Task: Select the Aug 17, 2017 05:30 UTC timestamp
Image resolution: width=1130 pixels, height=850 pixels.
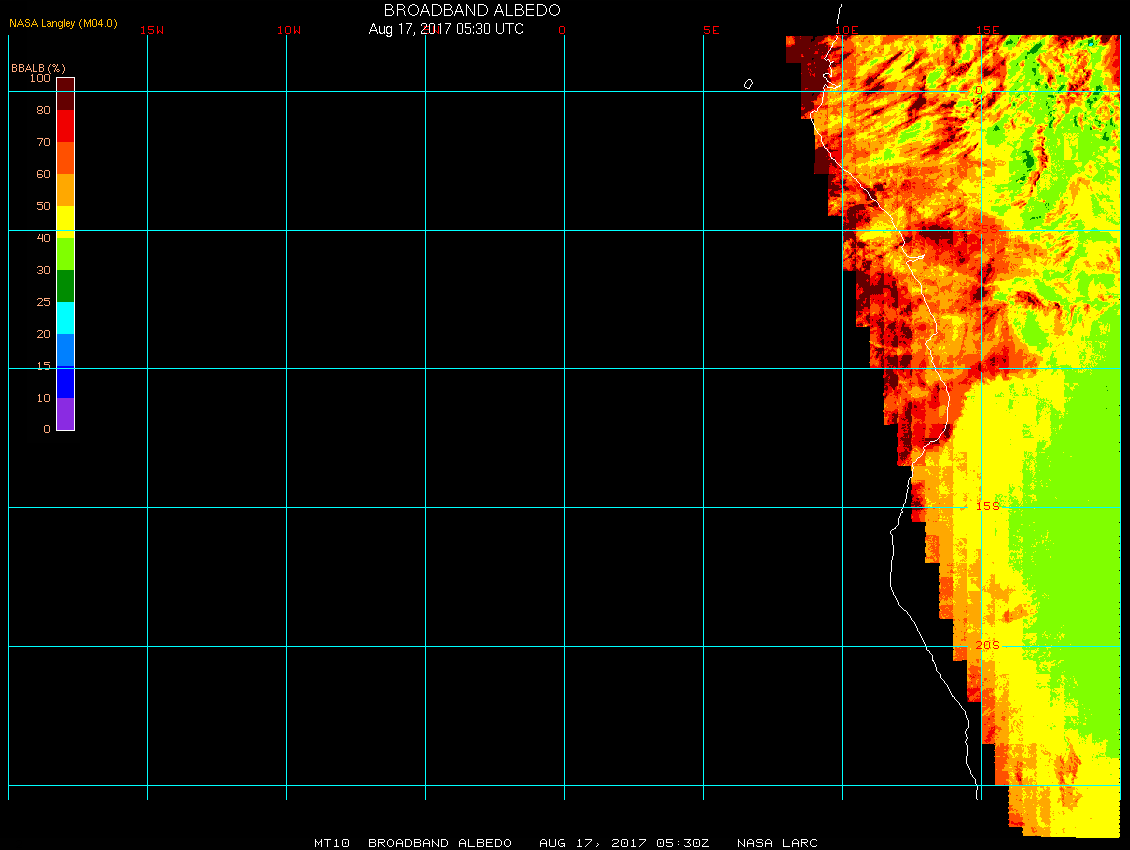Action: tap(446, 29)
